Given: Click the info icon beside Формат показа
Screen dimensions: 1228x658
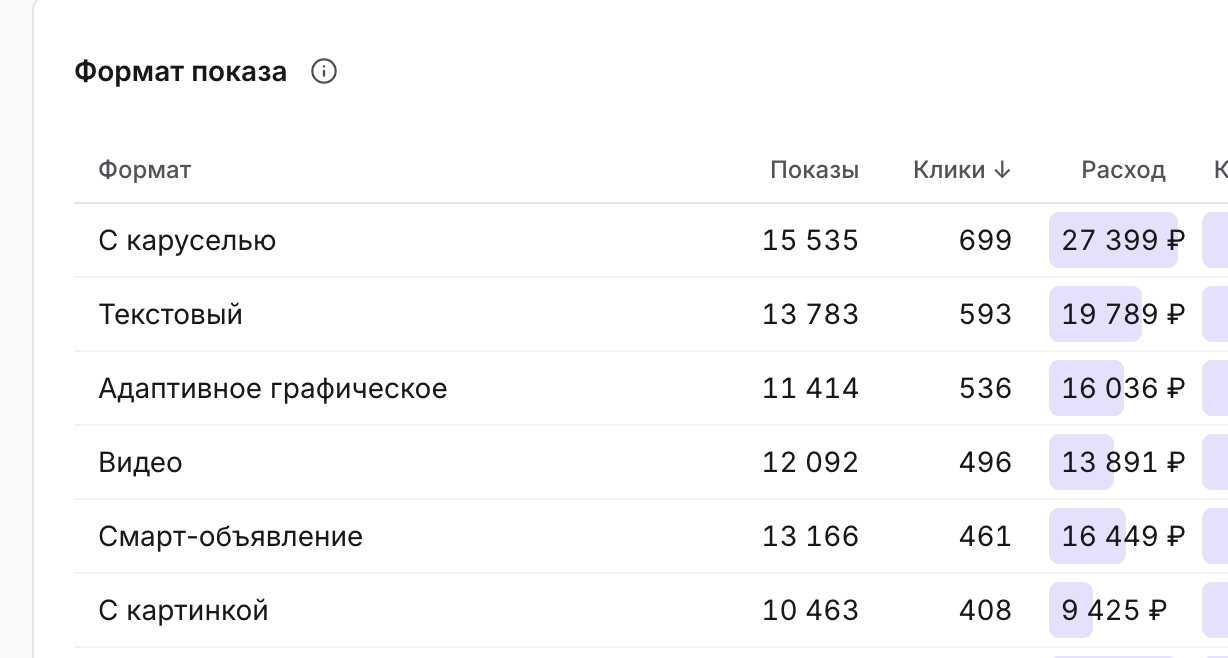Looking at the screenshot, I should [324, 72].
